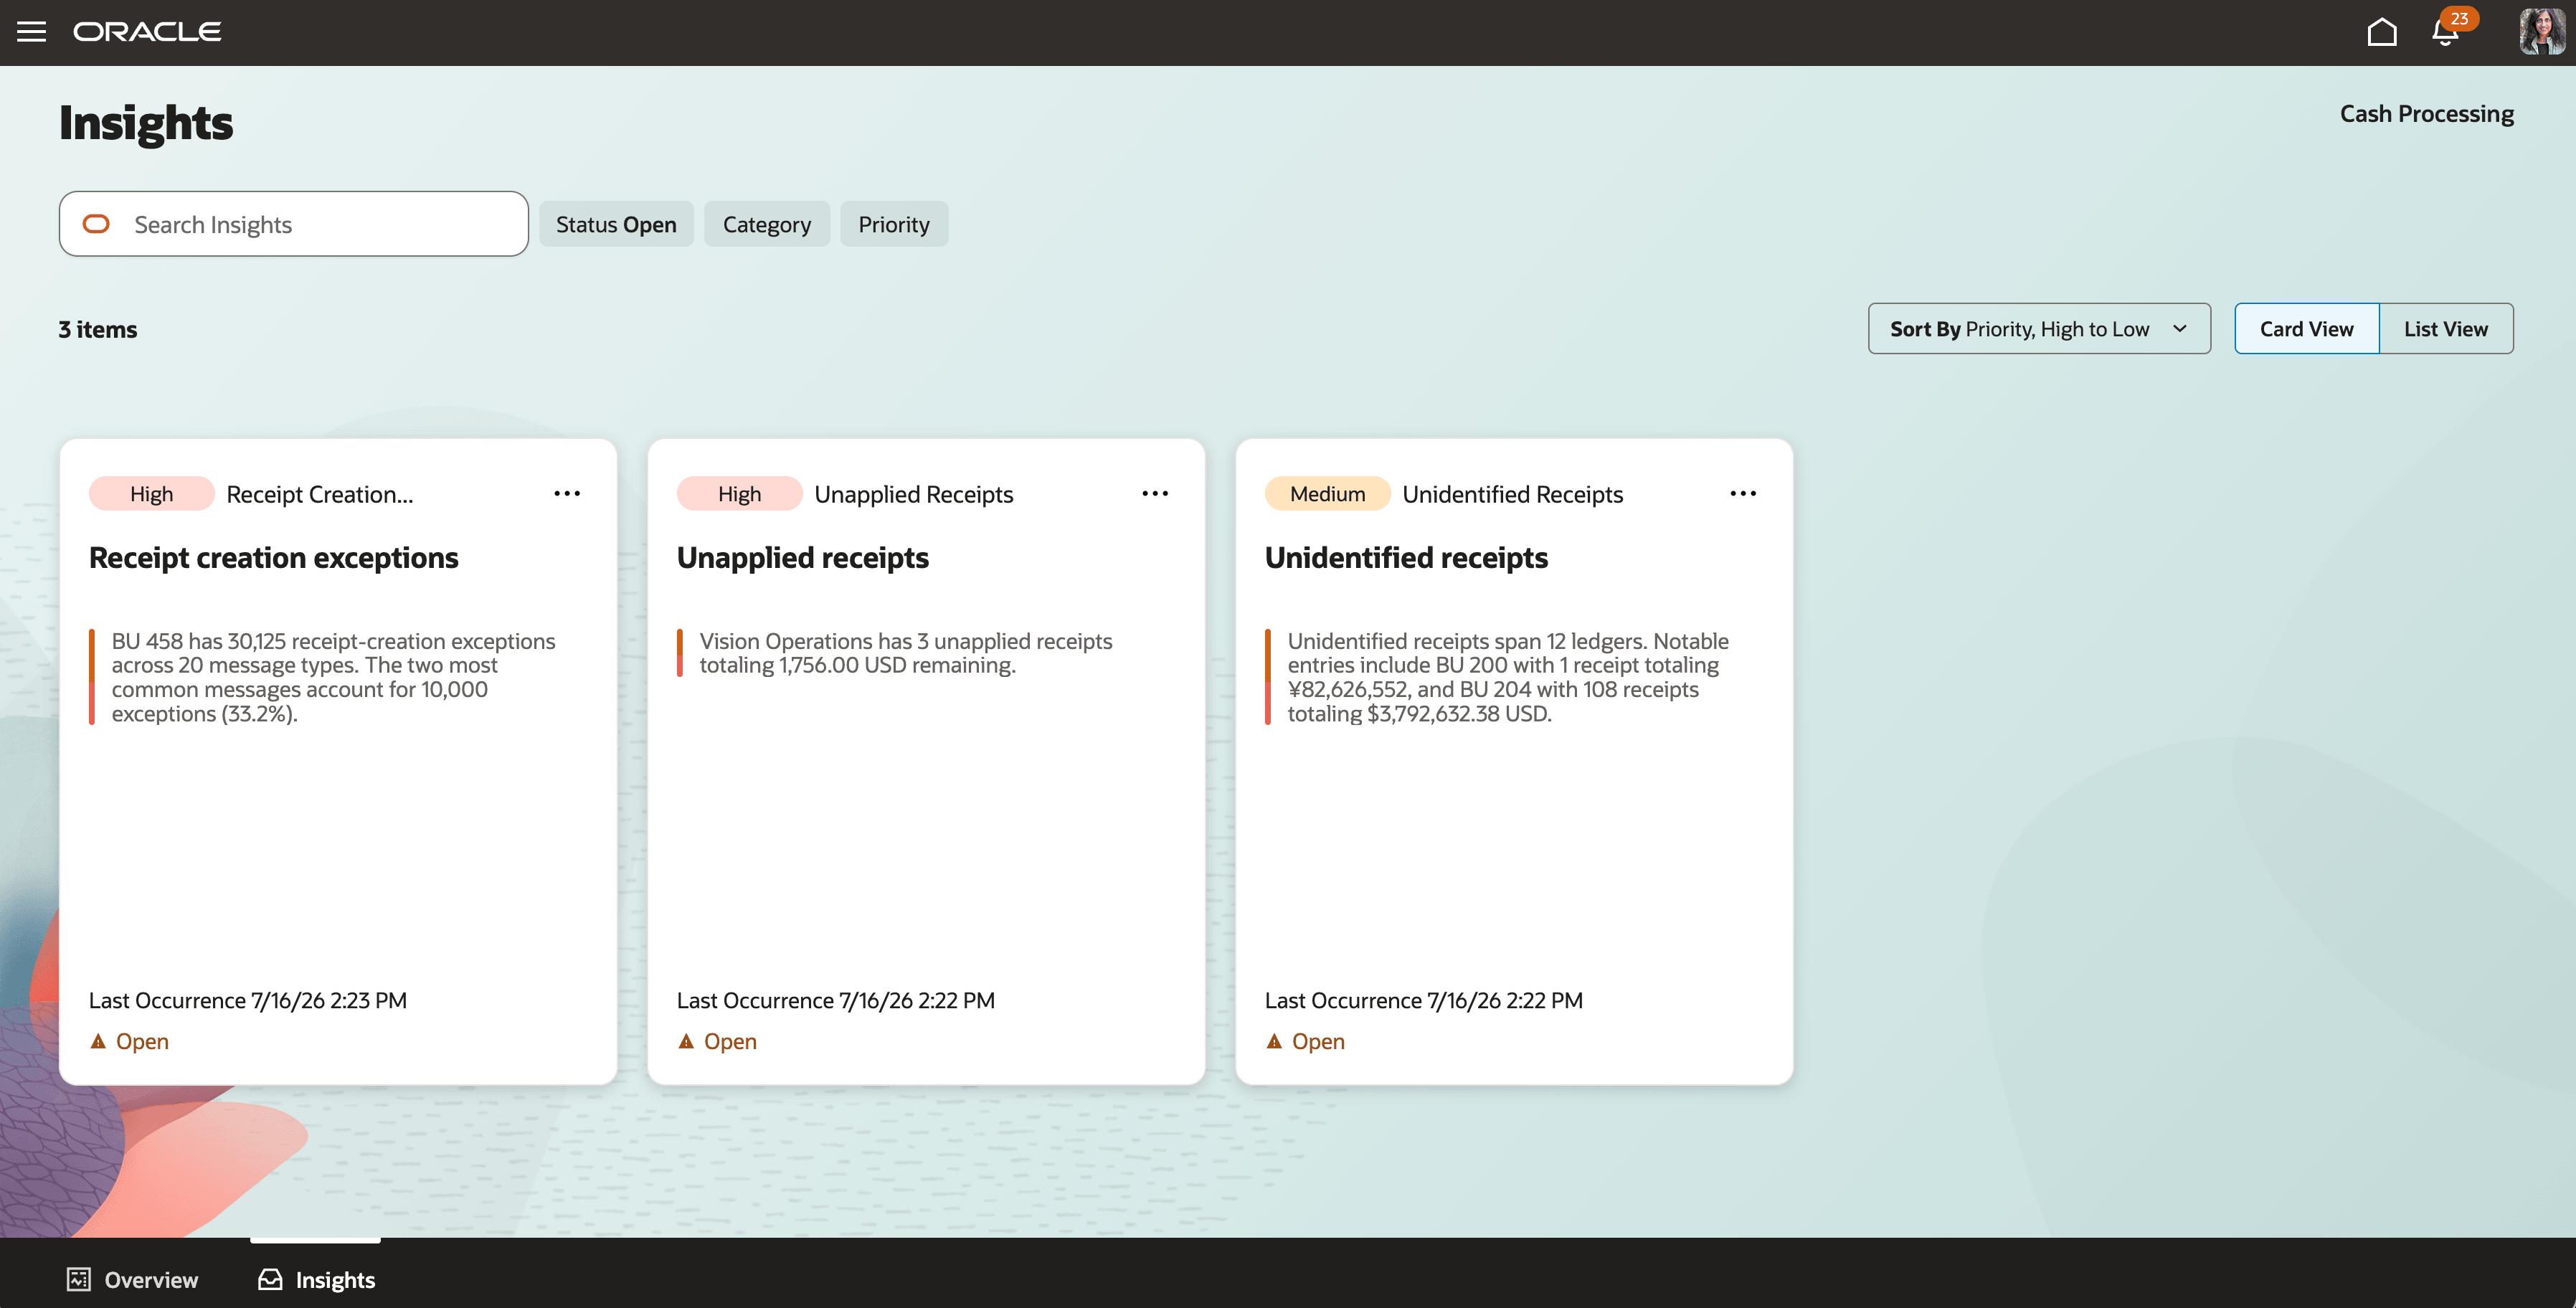The height and width of the screenshot is (1308, 2576).
Task: Select the Insights tab label
Action: pos(335,1279)
